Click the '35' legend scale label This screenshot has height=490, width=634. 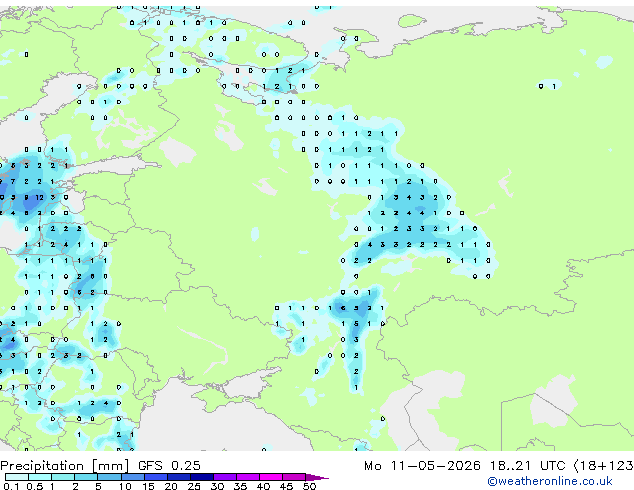240,486
